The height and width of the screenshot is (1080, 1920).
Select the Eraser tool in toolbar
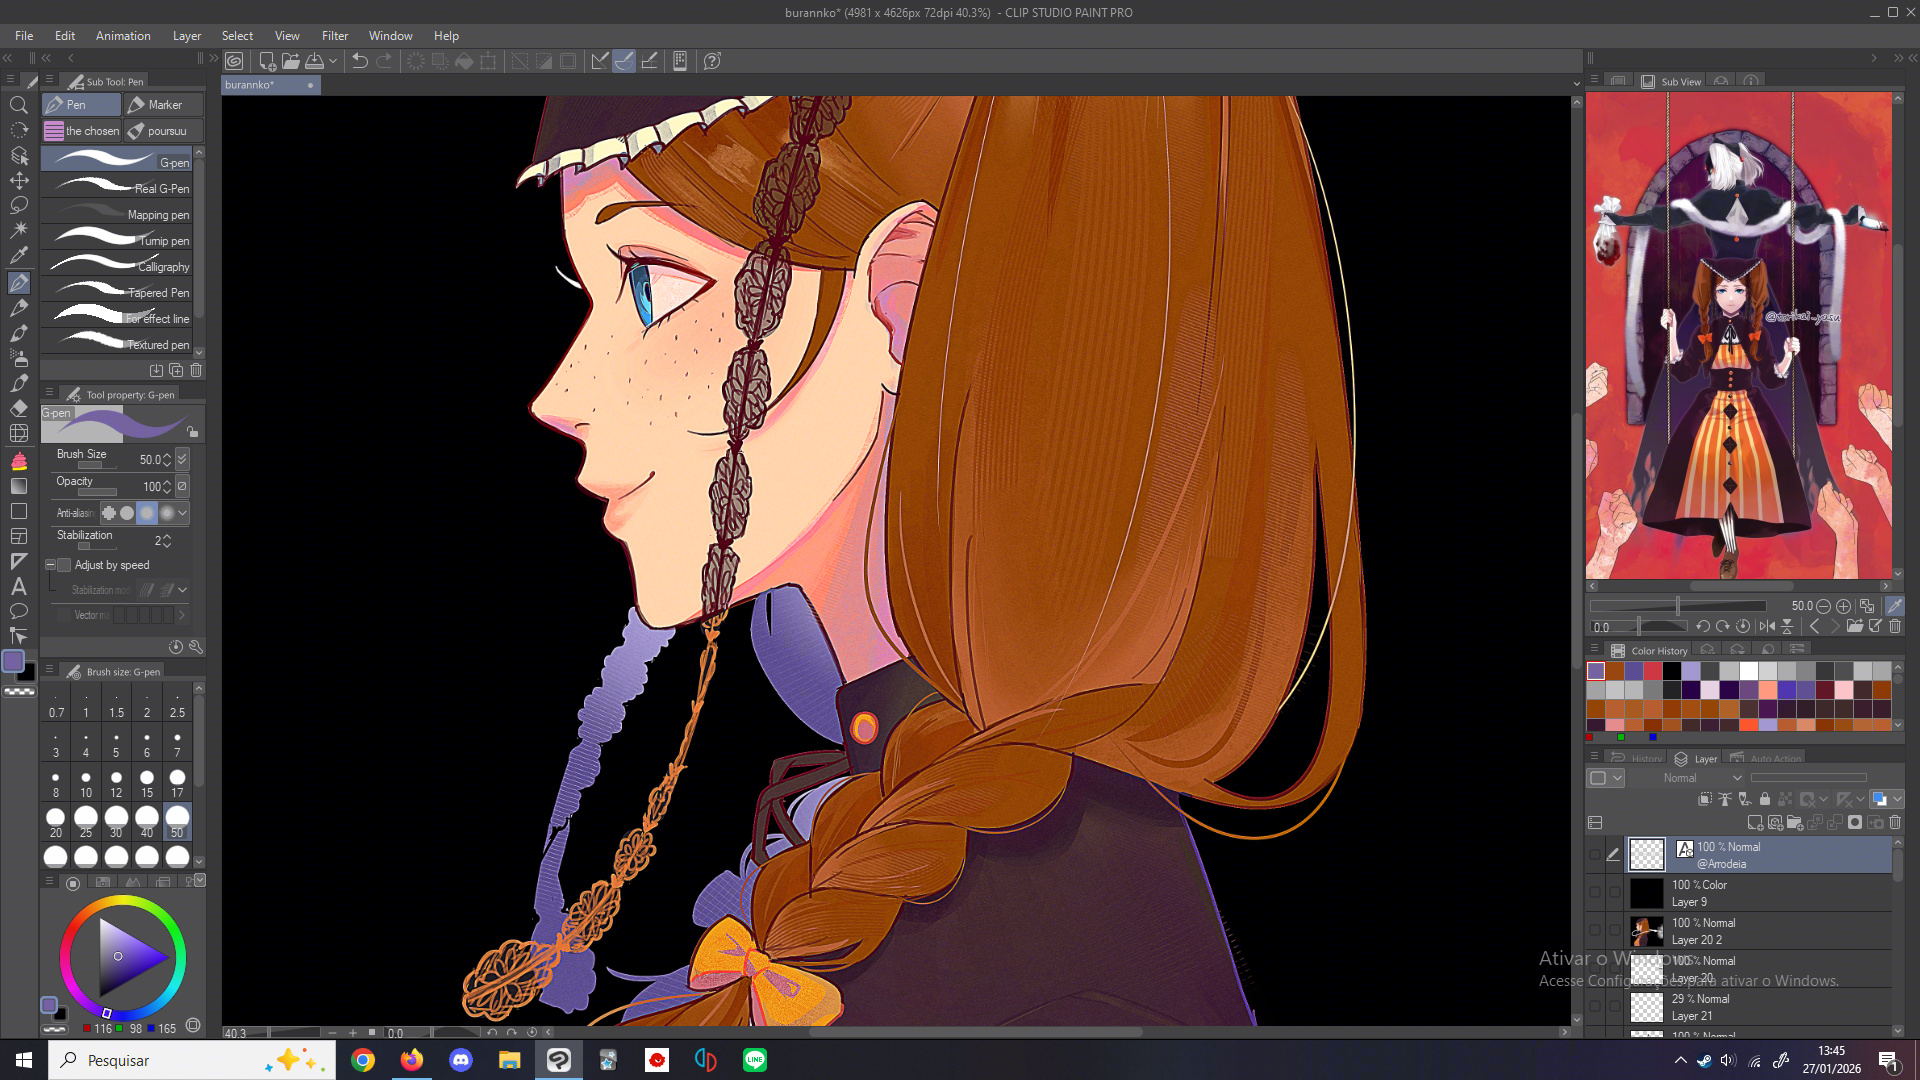pos(19,408)
